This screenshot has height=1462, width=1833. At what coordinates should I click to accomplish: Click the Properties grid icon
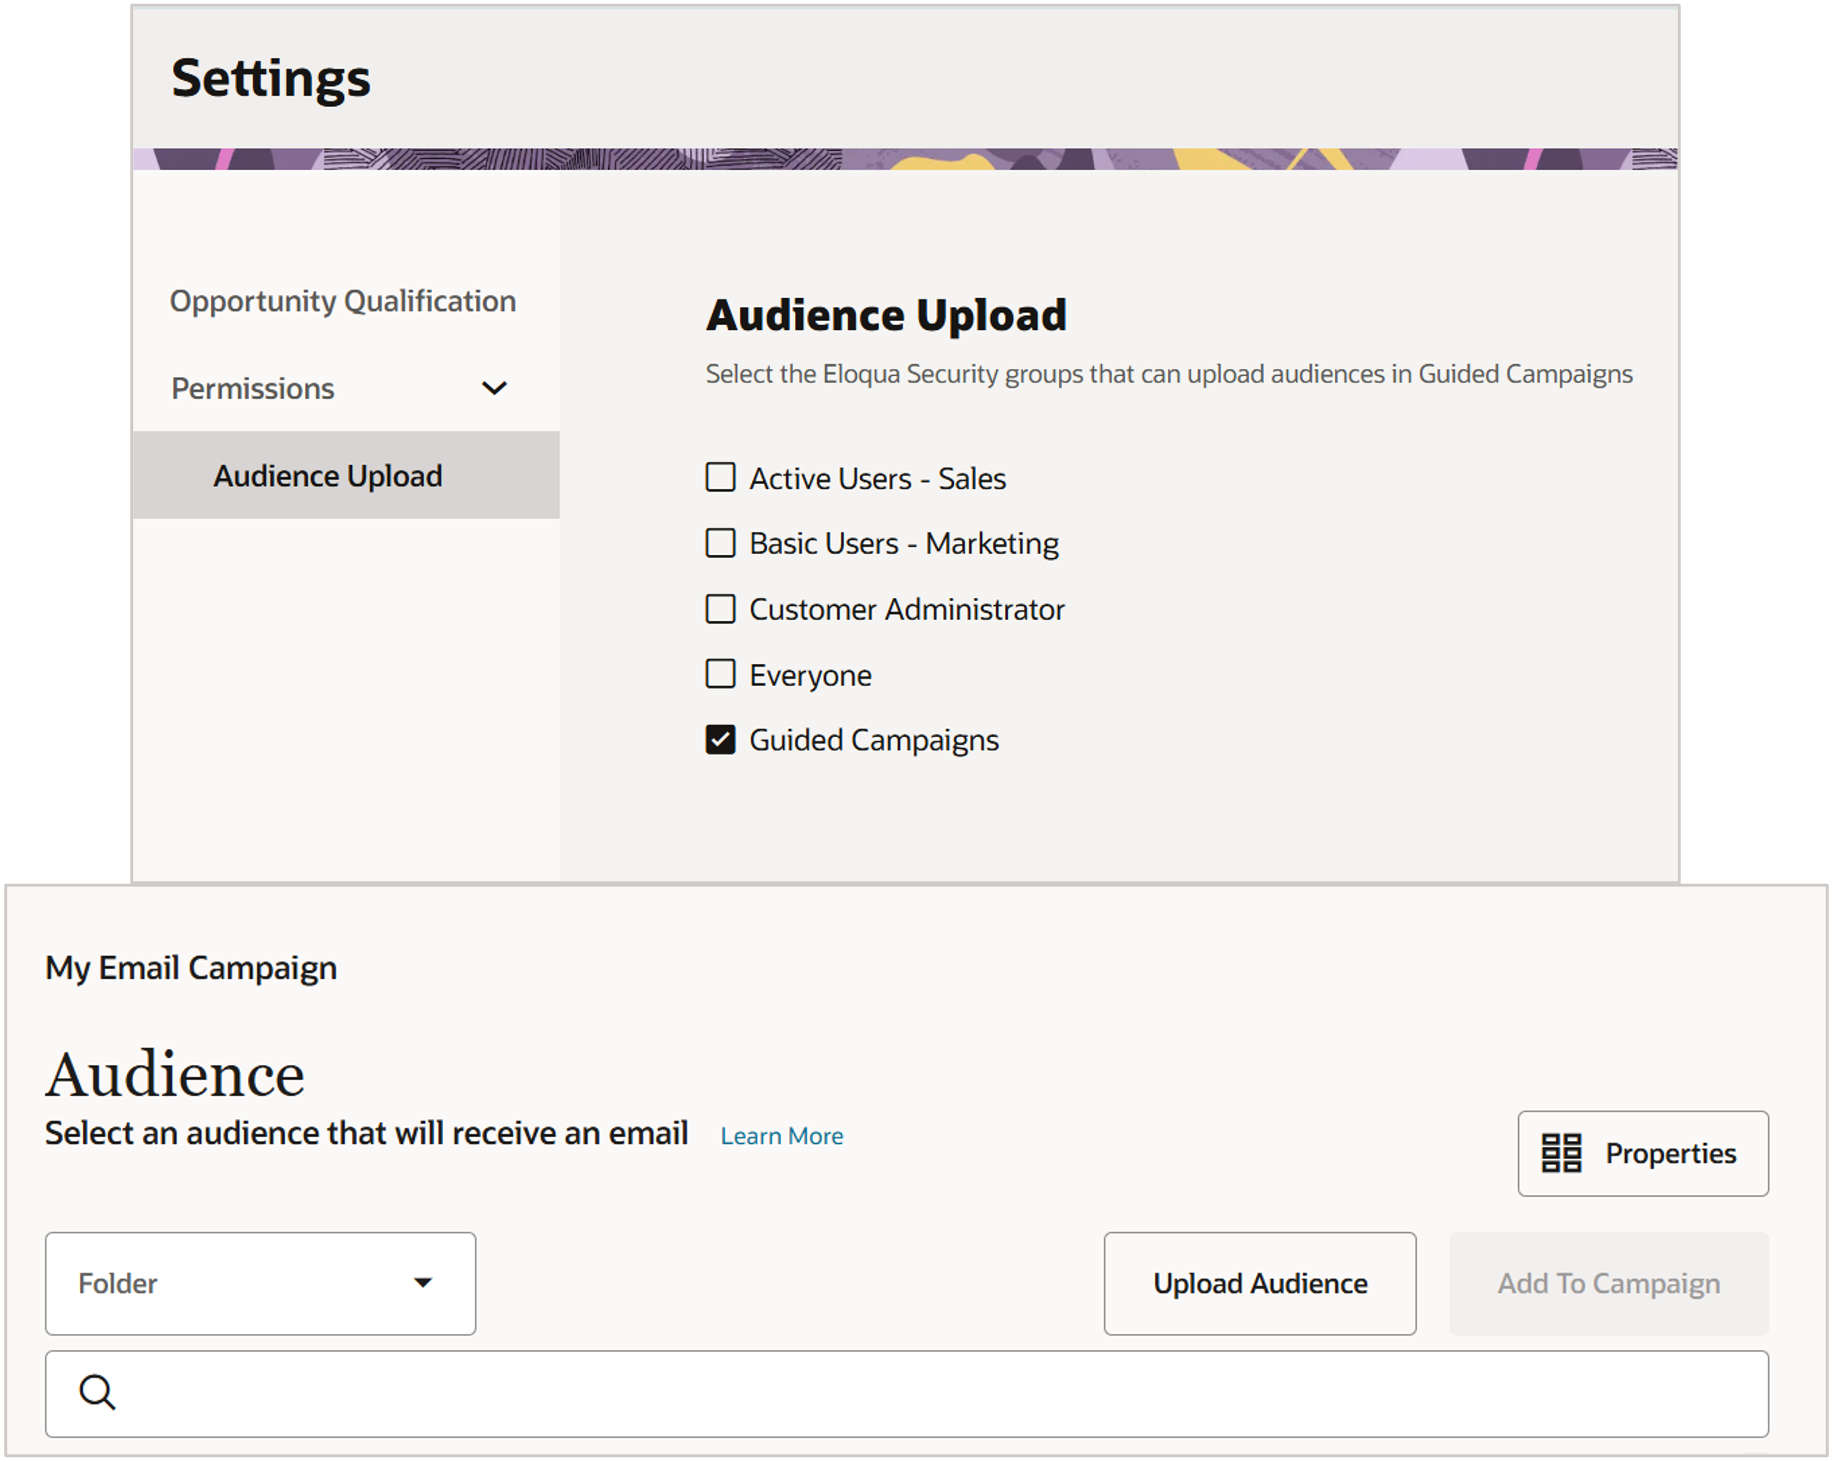pyautogui.click(x=1561, y=1153)
